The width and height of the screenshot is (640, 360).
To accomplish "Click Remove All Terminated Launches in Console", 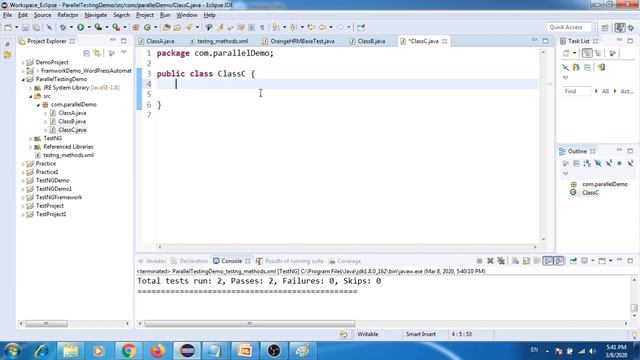I will click(x=501, y=261).
